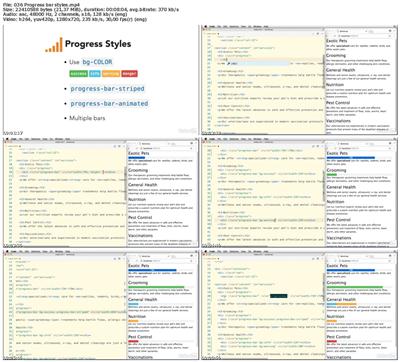Click the red danger badge
This screenshot has width=400, height=362.
pos(129,74)
